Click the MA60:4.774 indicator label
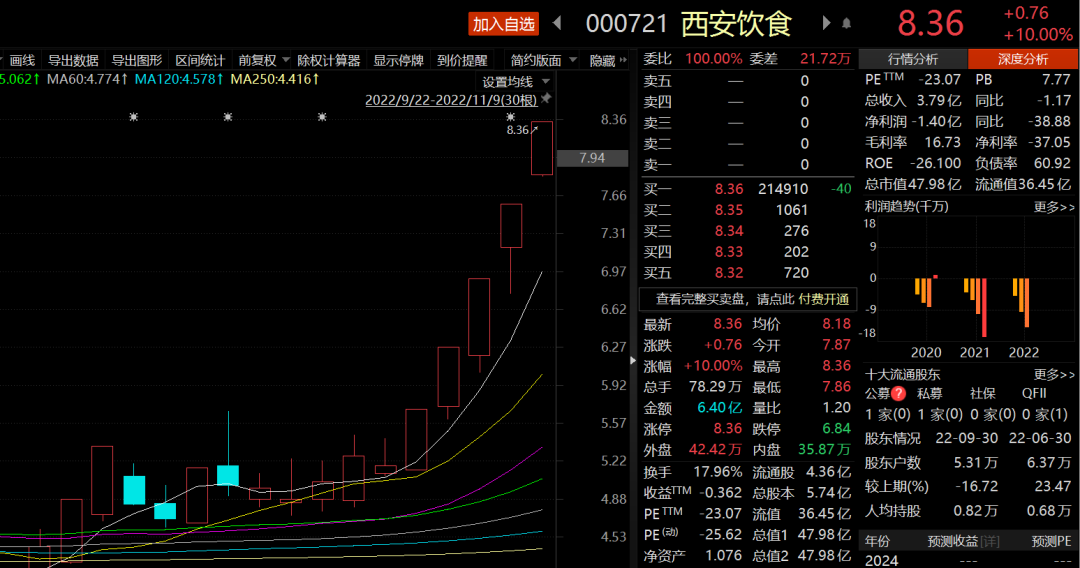The width and height of the screenshot is (1080, 568). pos(87,79)
